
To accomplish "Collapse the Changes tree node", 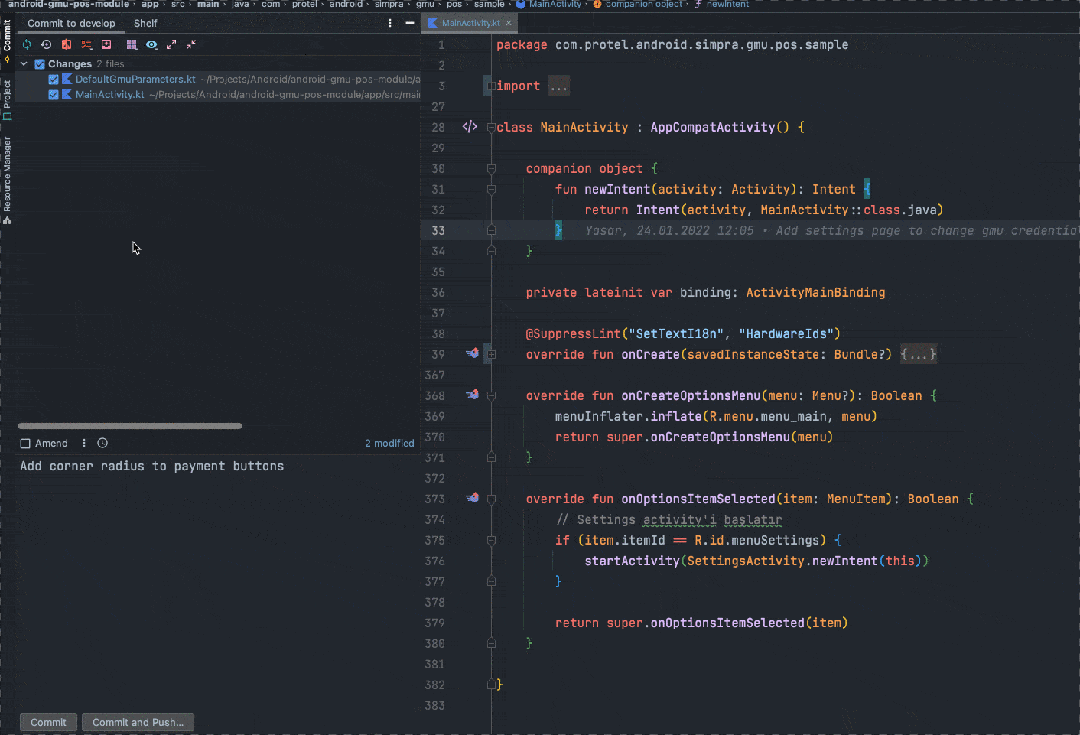I will tap(24, 63).
